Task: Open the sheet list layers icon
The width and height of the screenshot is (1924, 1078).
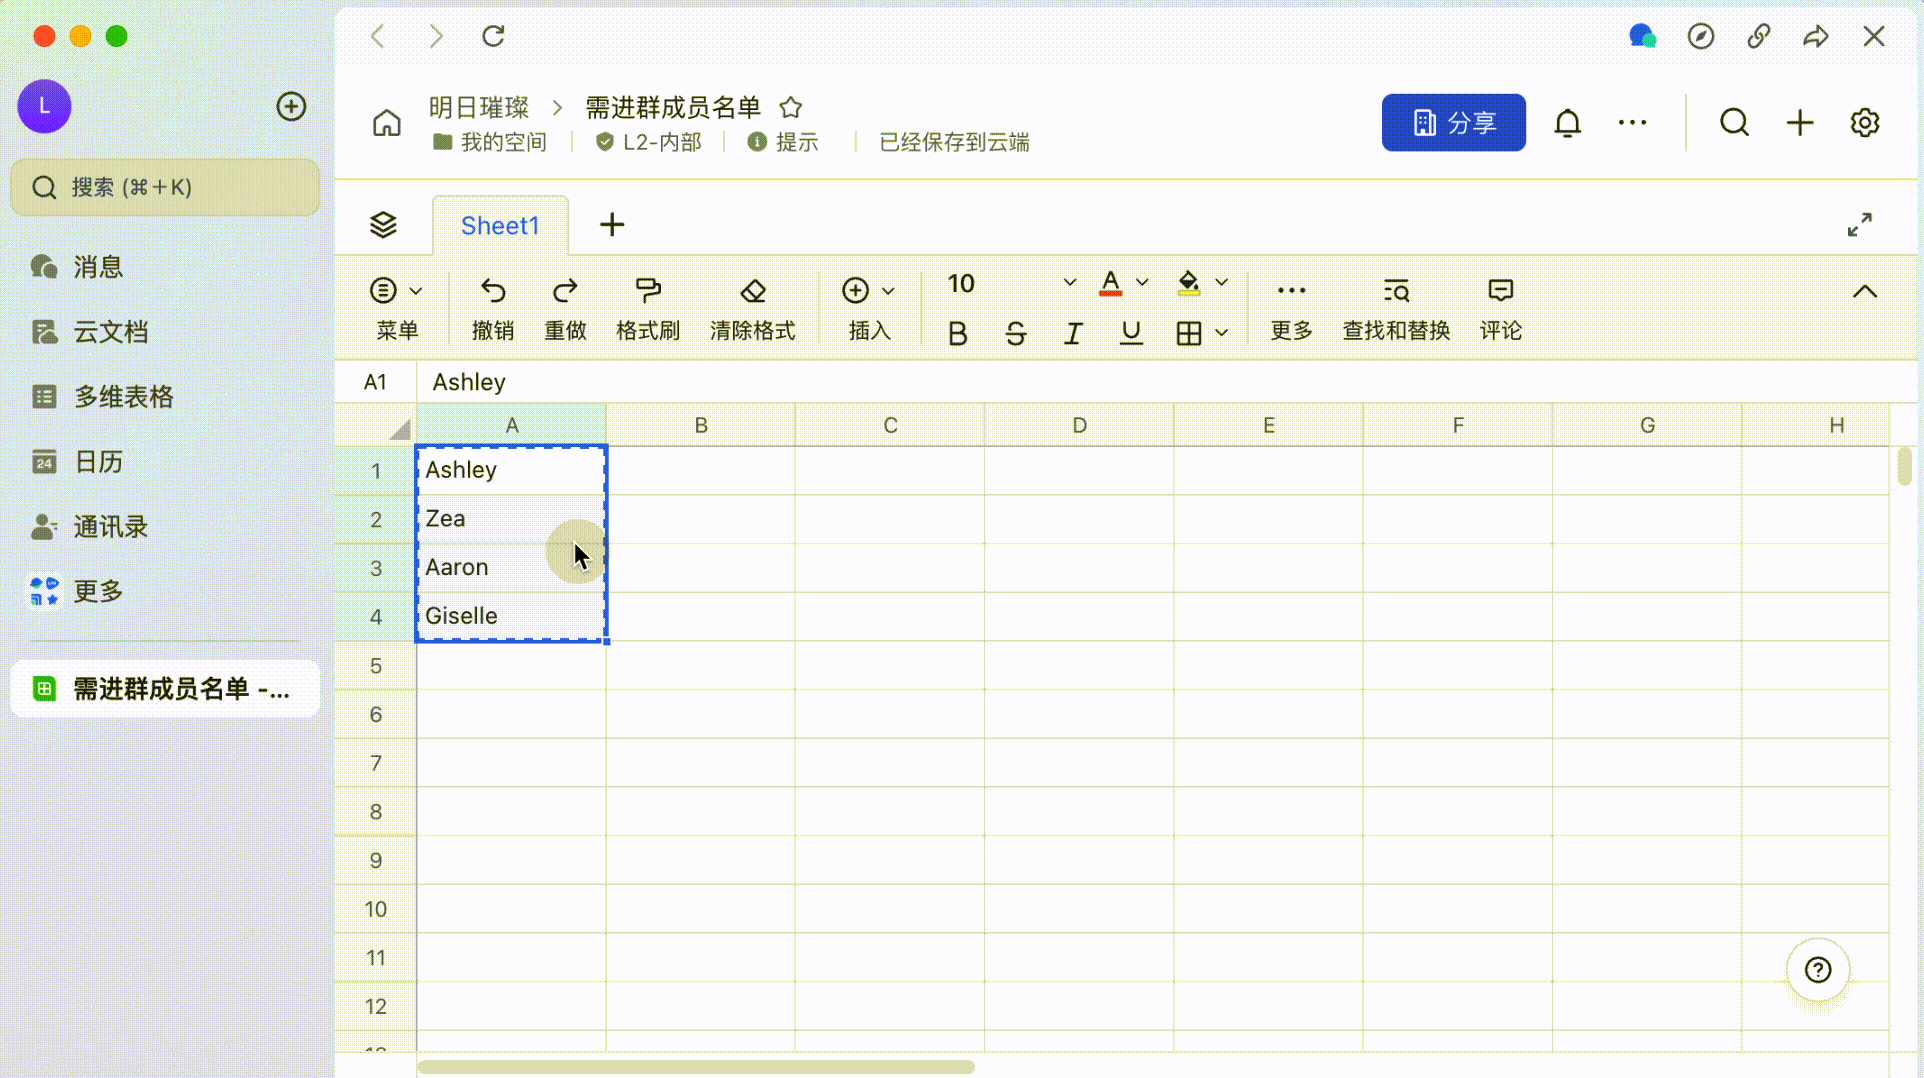Action: pos(383,225)
